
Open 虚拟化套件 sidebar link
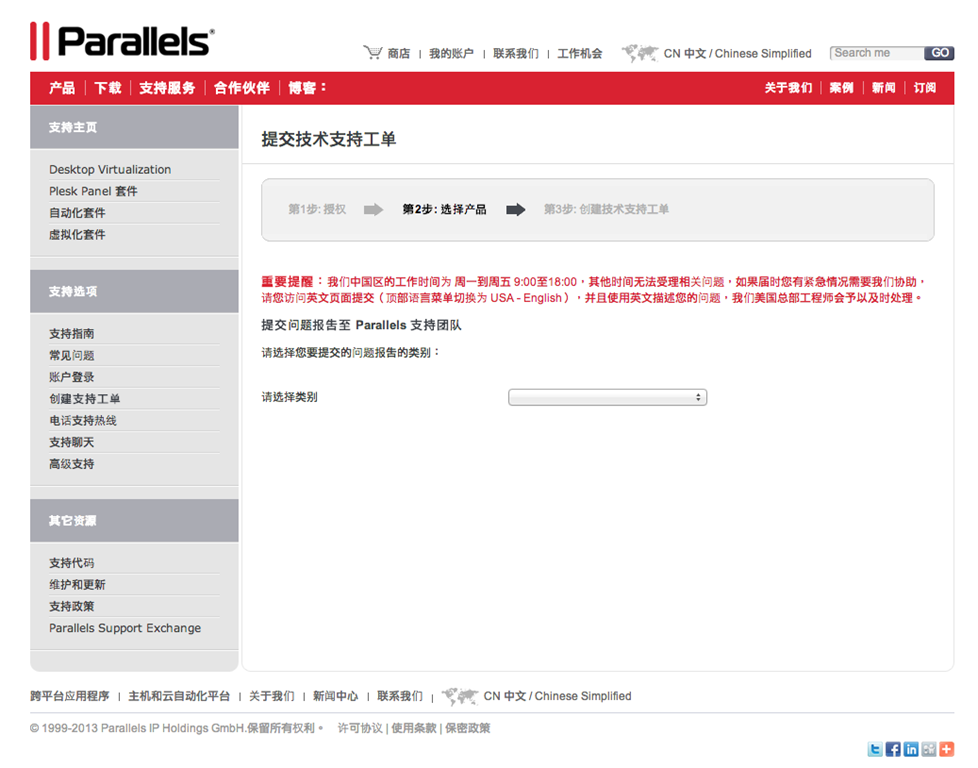pos(77,235)
